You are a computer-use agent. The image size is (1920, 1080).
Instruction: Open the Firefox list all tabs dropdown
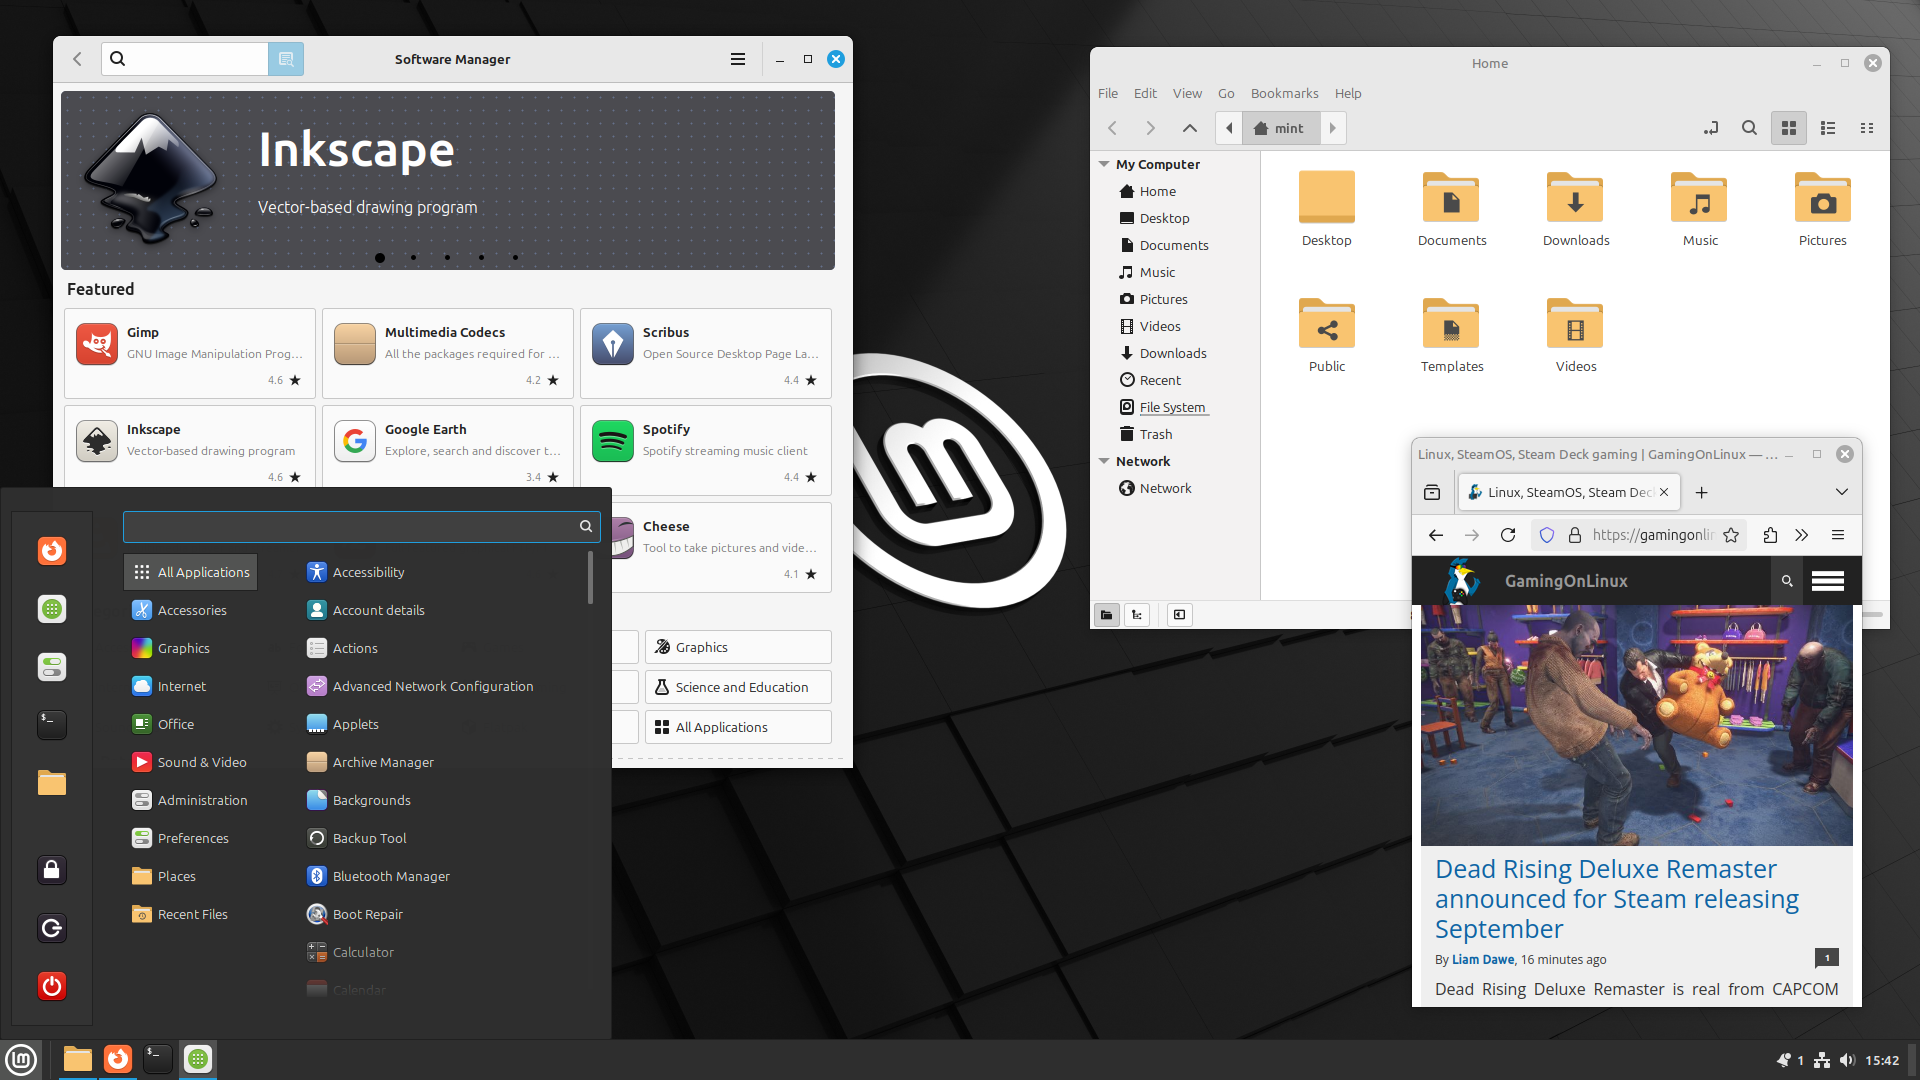(1841, 492)
